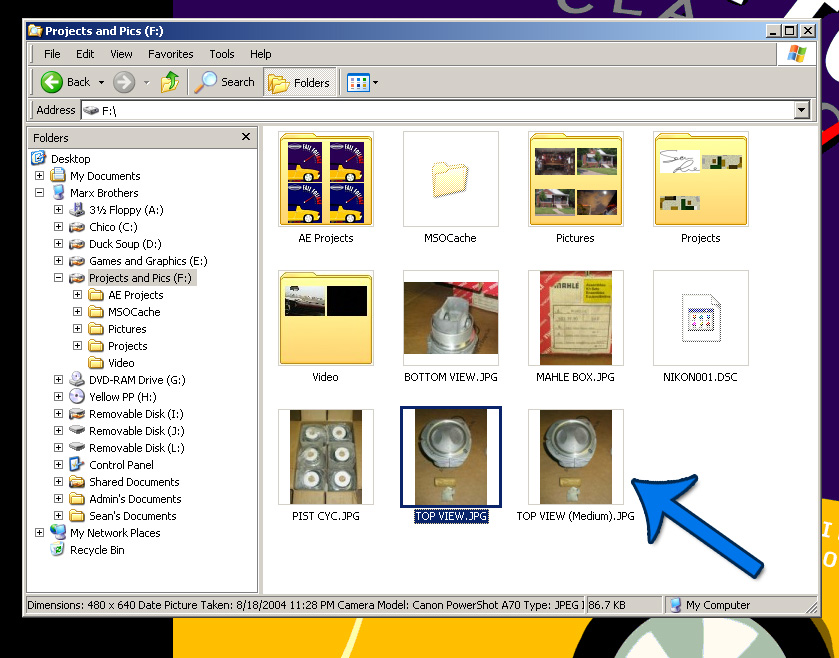This screenshot has height=658, width=839.
Task: Click the DVD-RAM Drive (G:) icon
Action: coord(77,379)
